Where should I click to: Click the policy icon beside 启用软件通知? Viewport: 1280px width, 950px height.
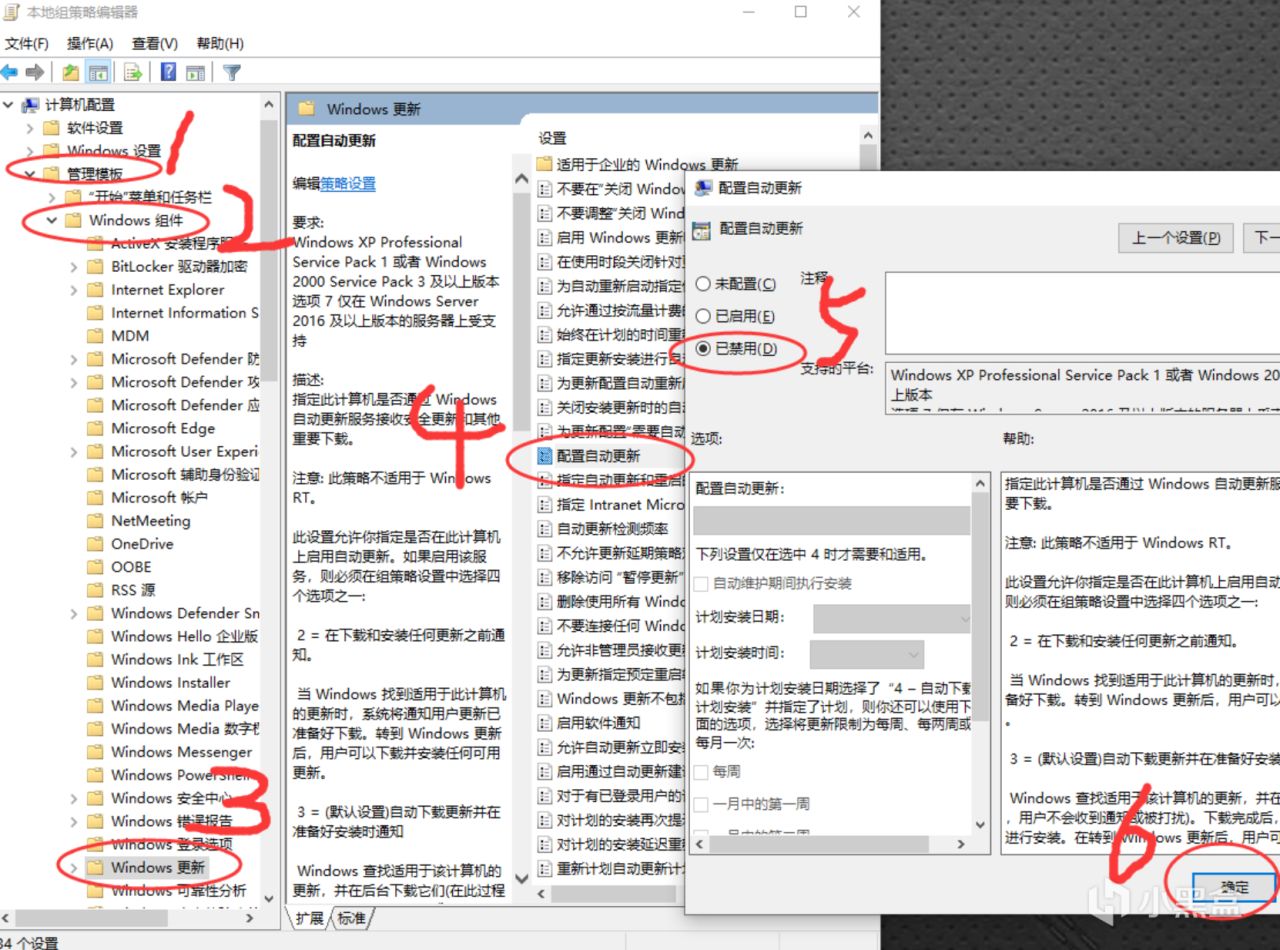545,723
